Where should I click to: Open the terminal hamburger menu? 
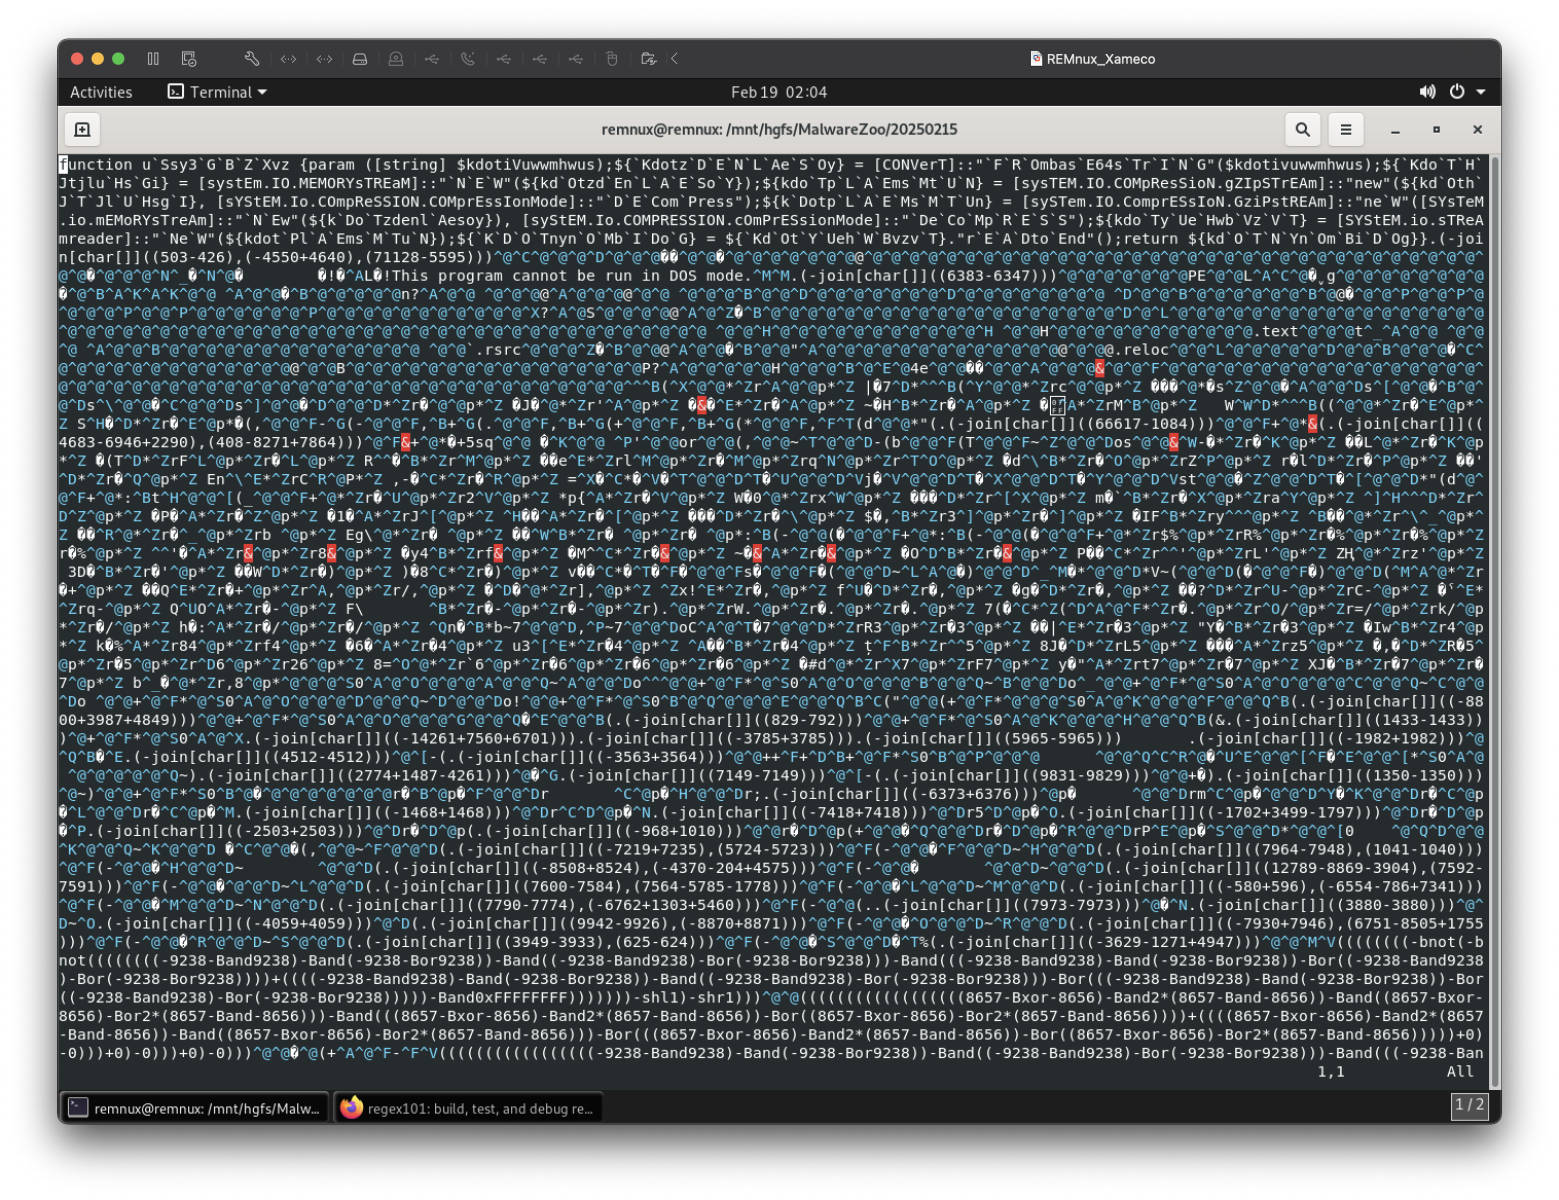pyautogui.click(x=1346, y=129)
